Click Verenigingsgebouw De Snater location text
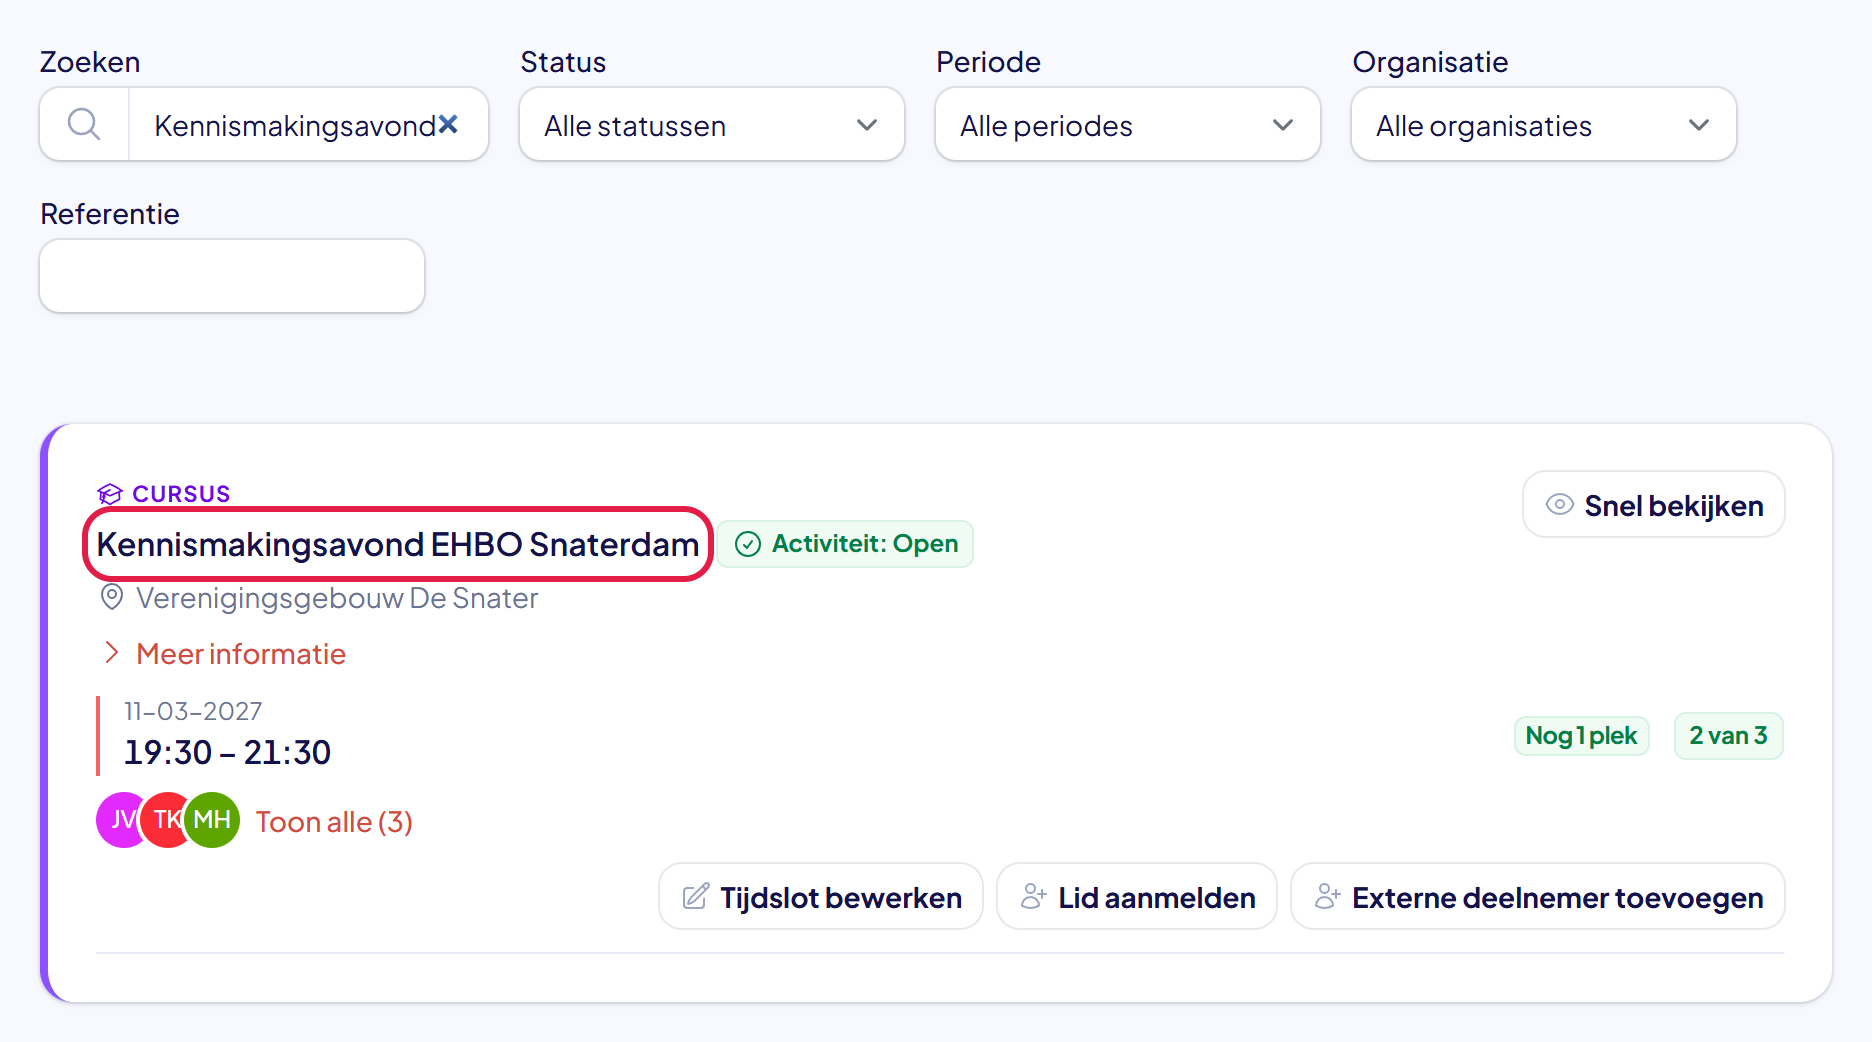The width and height of the screenshot is (1872, 1042). click(x=337, y=598)
